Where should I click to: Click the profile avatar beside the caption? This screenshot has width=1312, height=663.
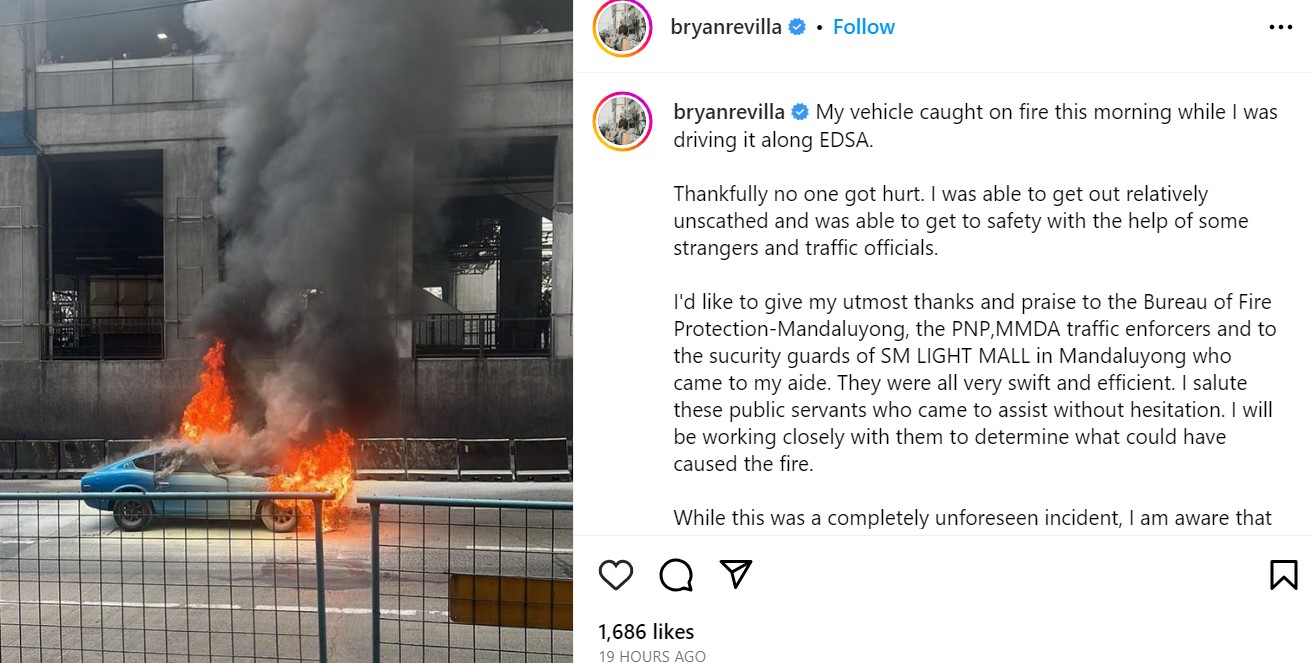pyautogui.click(x=622, y=122)
